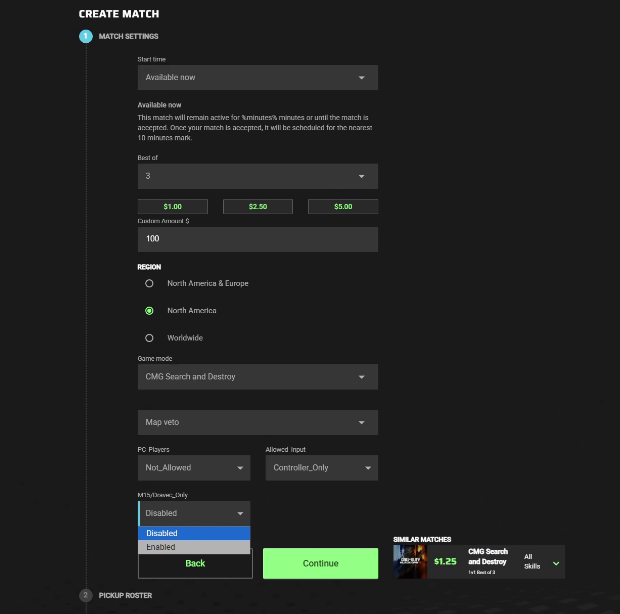Open the Start time dropdown
Screen dimensions: 620x614
click(257, 77)
